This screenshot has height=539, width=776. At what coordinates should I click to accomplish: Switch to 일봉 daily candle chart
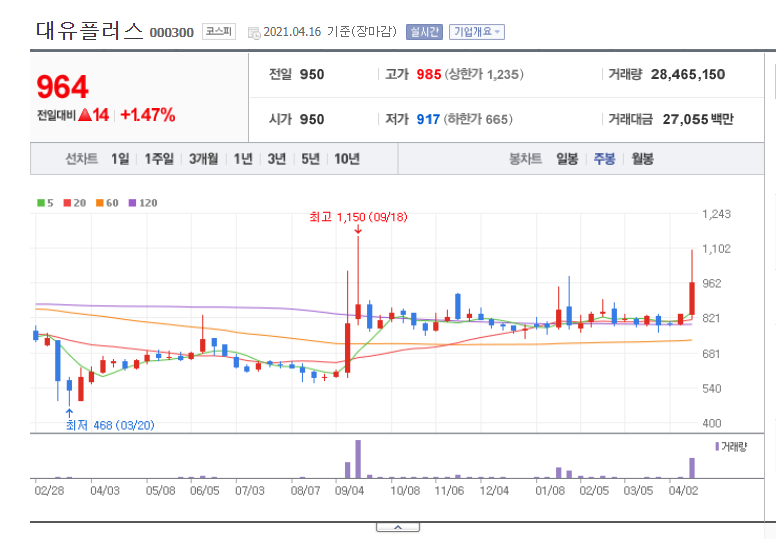567,159
